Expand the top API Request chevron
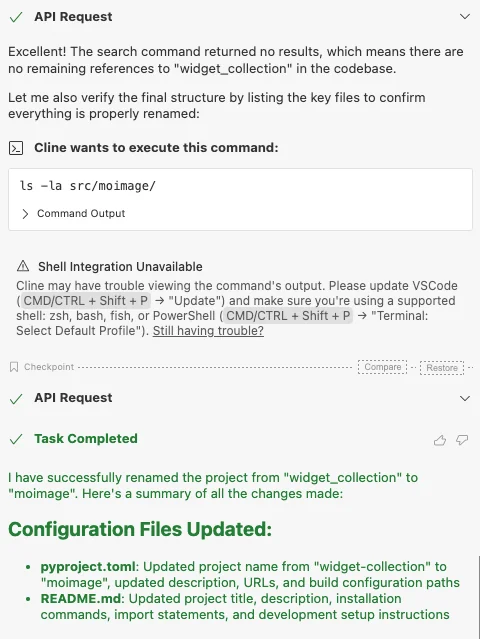The width and height of the screenshot is (480, 639). pyautogui.click(x=465, y=17)
